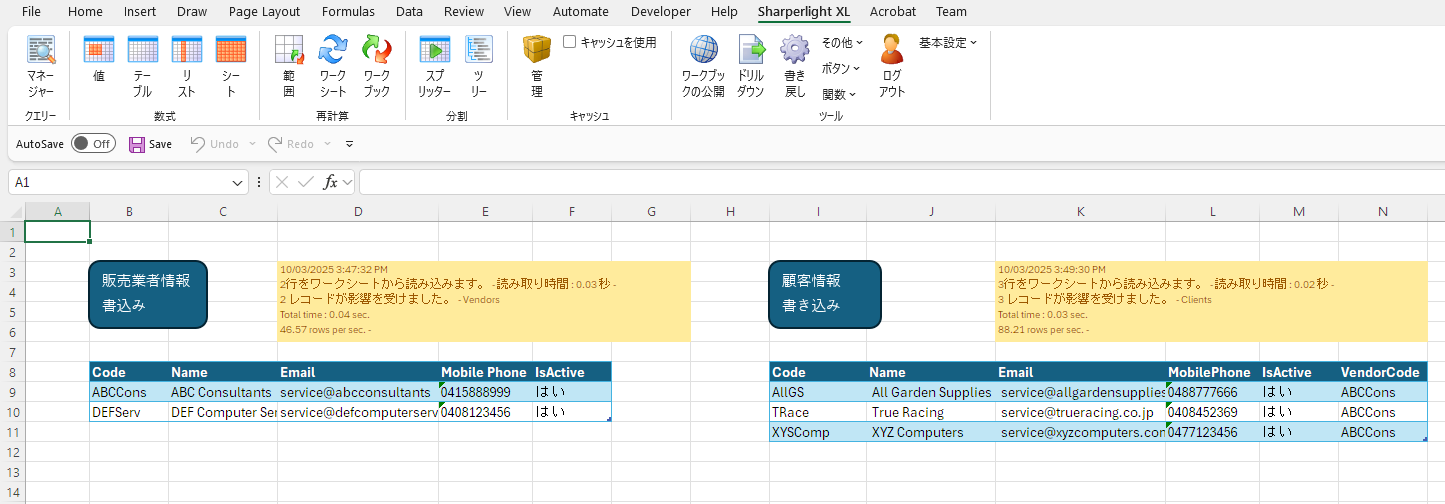Select cell XYZ Computers
This screenshot has height=504, width=1445.
coord(931,432)
